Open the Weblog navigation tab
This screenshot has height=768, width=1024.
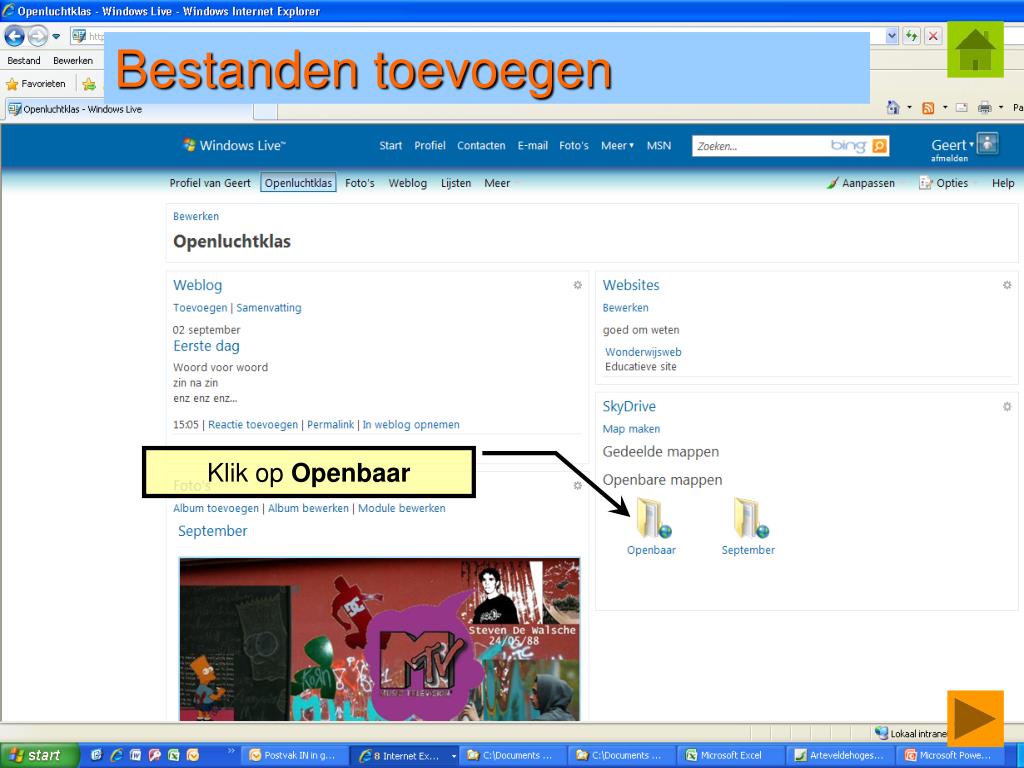[408, 183]
